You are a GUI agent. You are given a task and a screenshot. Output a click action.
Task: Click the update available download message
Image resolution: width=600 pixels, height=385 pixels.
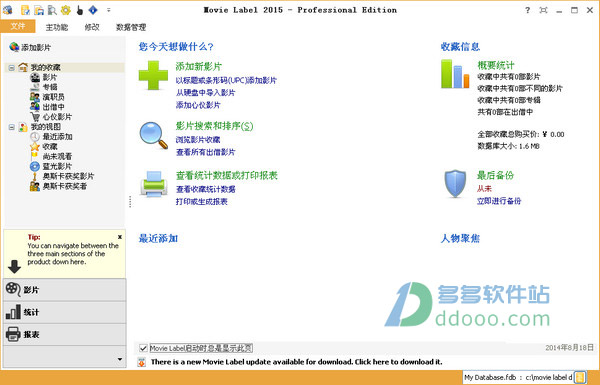pos(297,362)
